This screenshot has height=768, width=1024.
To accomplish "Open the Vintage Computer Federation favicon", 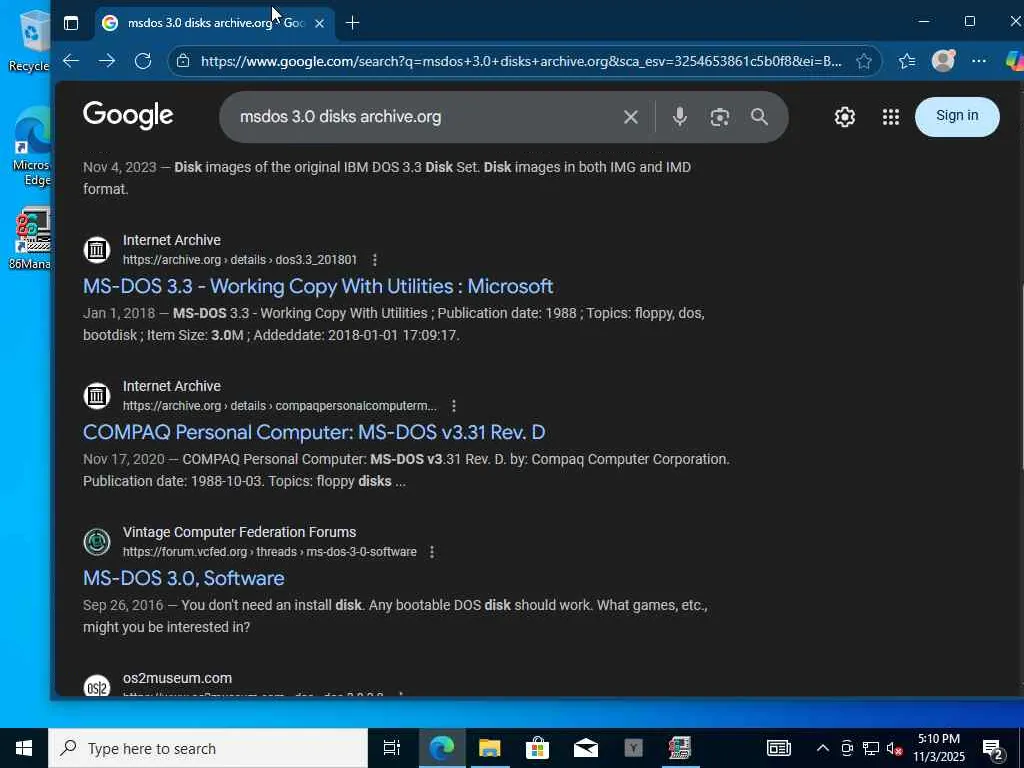I will coord(97,541).
